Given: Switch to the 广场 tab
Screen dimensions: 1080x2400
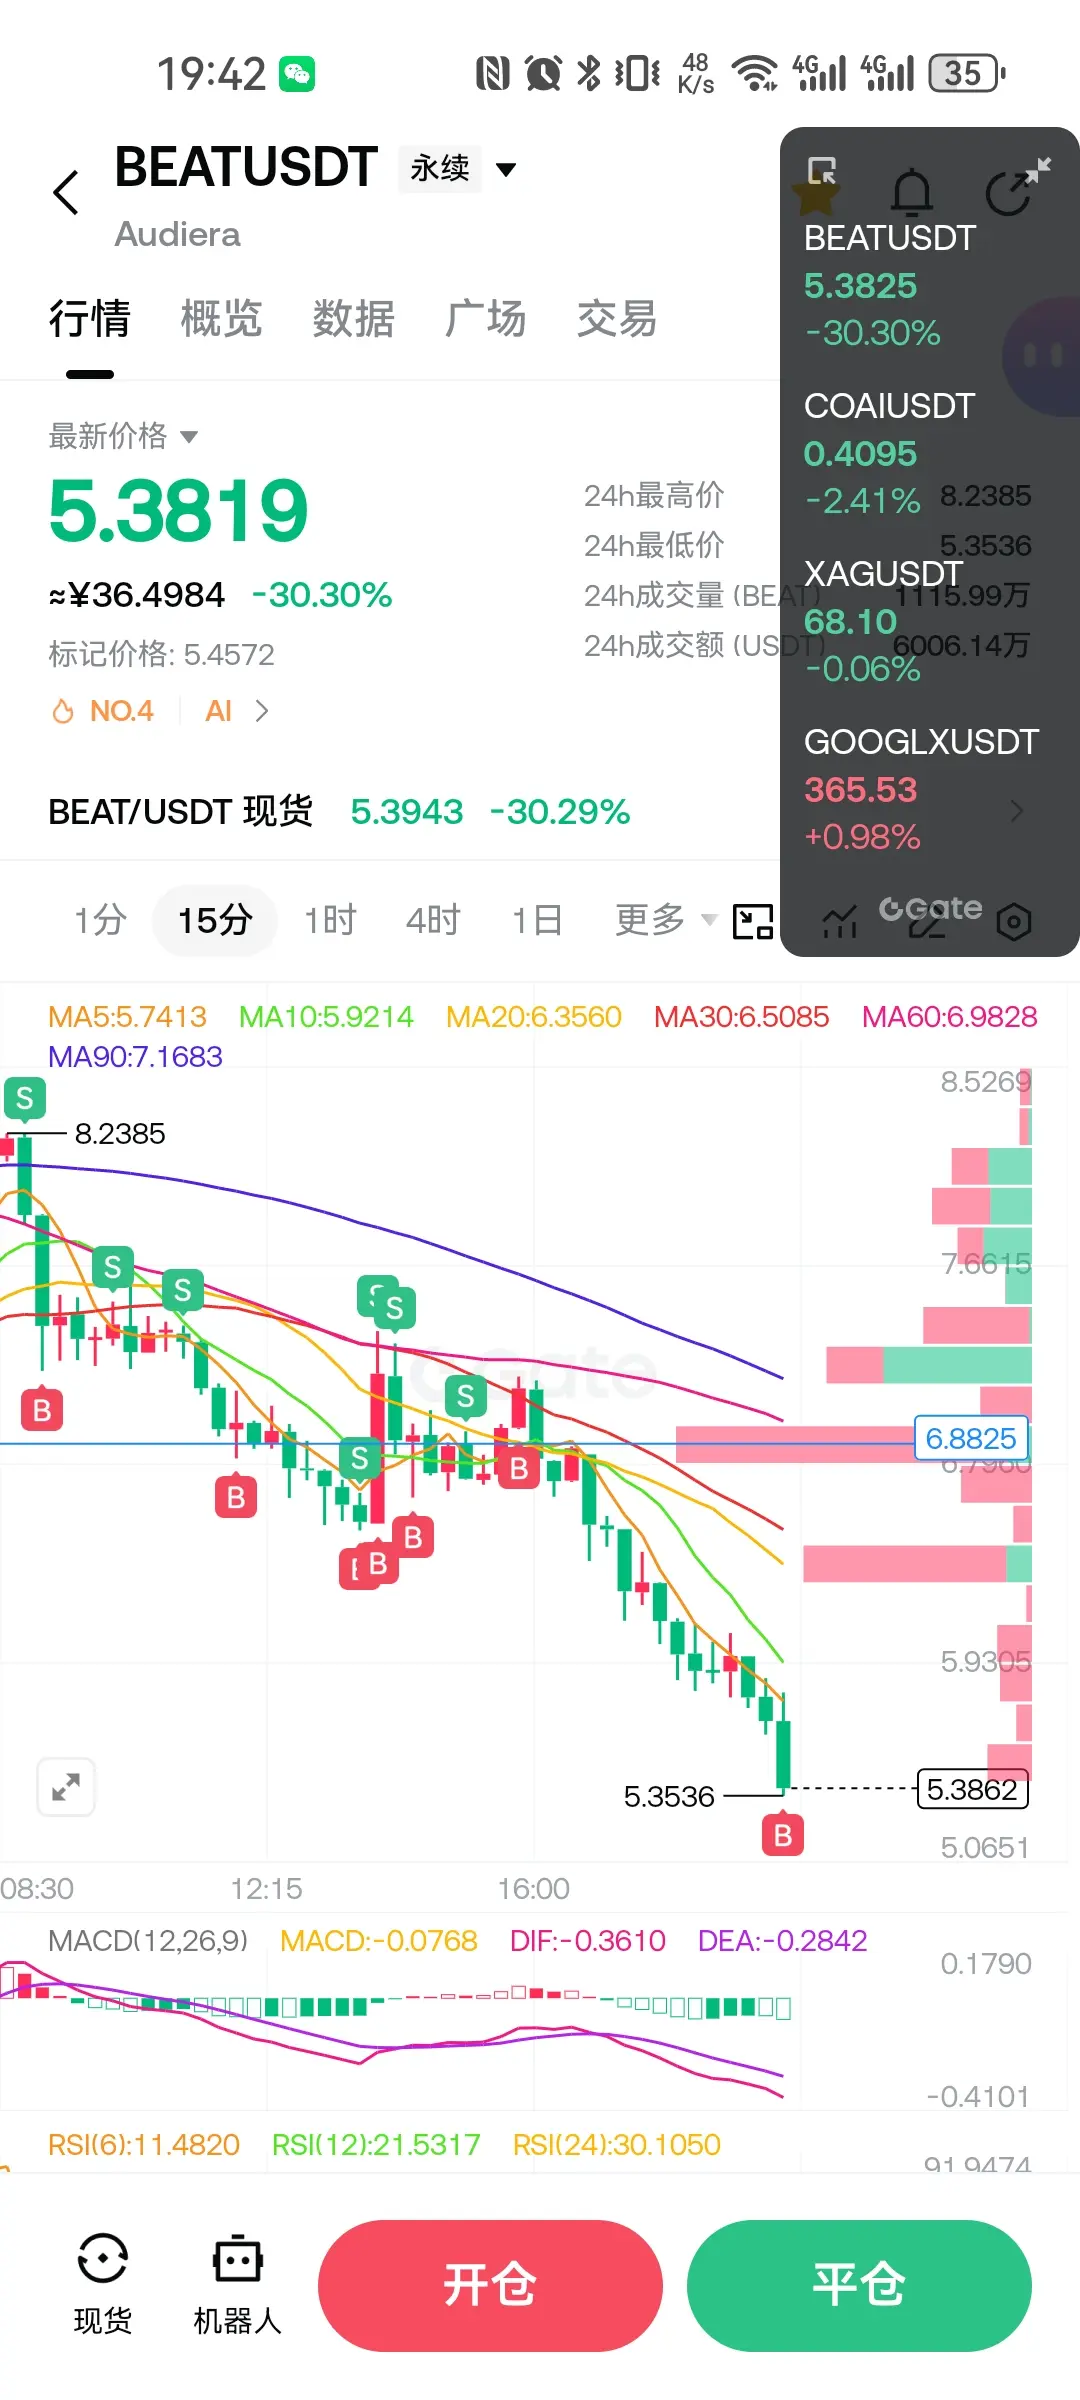Looking at the screenshot, I should (x=485, y=319).
